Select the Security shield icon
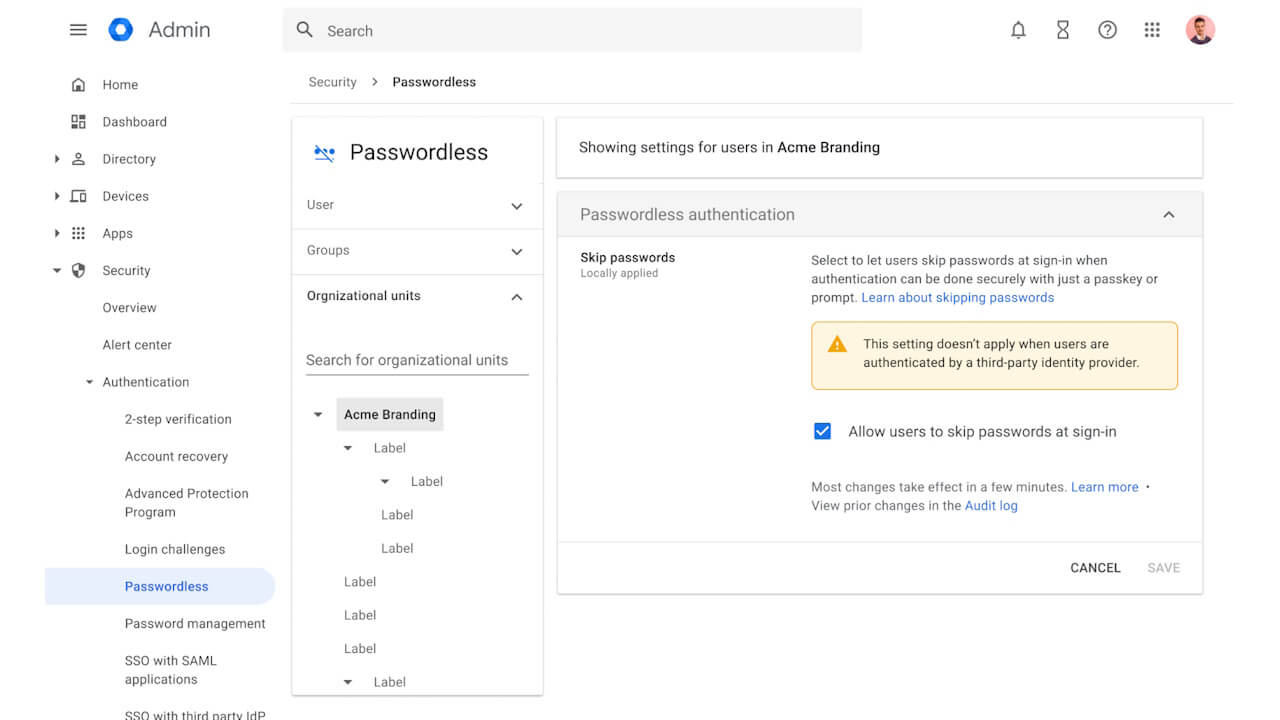1280x720 pixels. [x=78, y=270]
